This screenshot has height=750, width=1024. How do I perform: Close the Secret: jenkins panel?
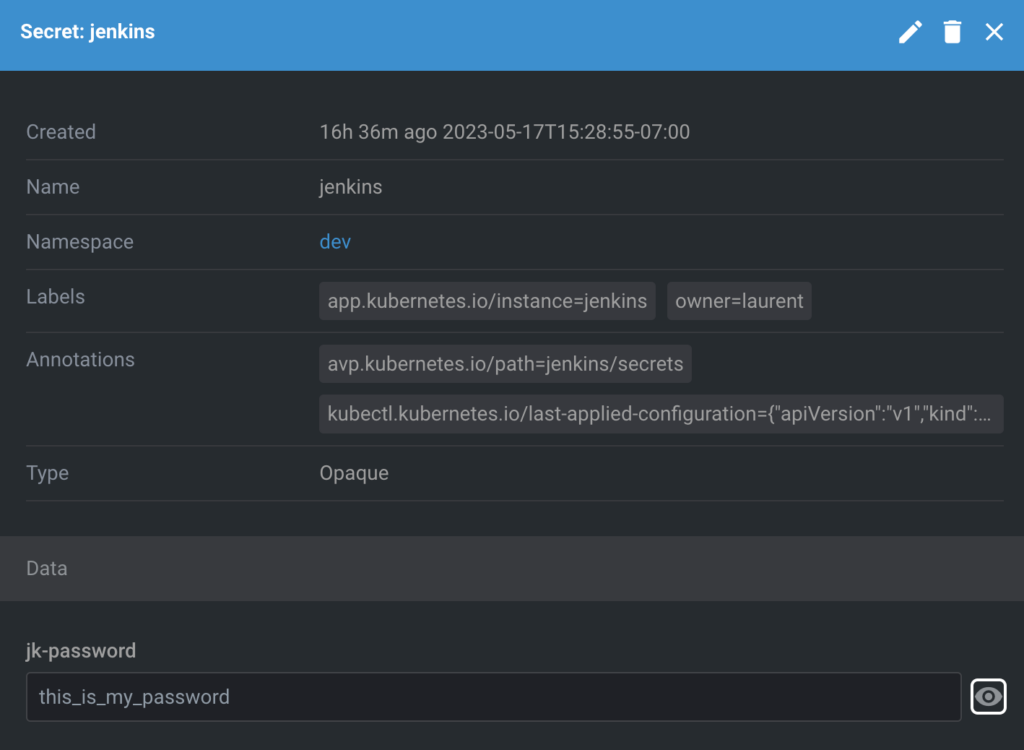click(x=994, y=32)
